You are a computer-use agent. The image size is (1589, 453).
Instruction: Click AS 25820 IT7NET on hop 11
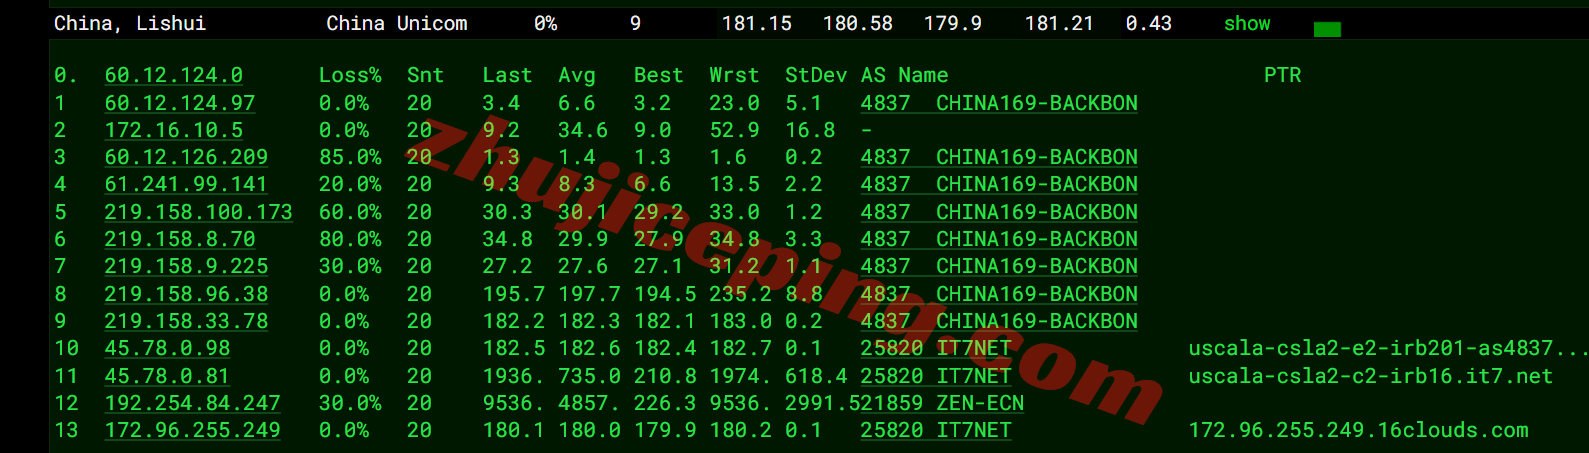click(936, 376)
